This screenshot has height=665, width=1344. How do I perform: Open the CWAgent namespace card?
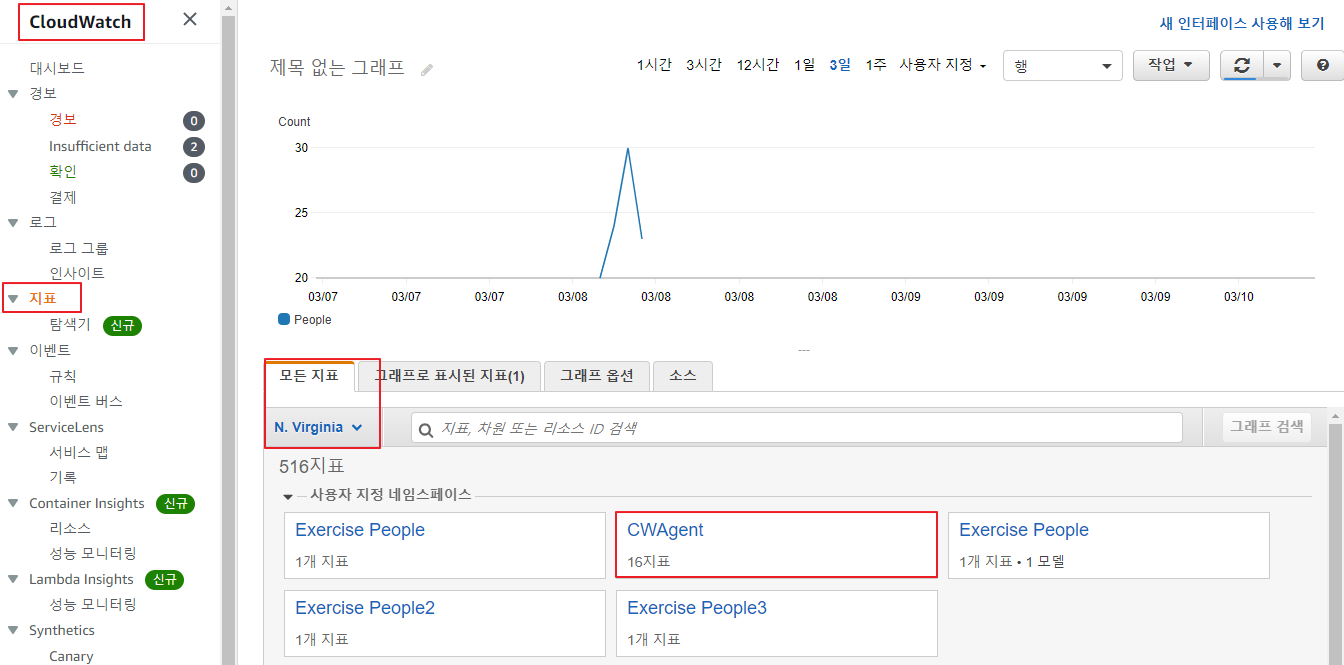(777, 545)
